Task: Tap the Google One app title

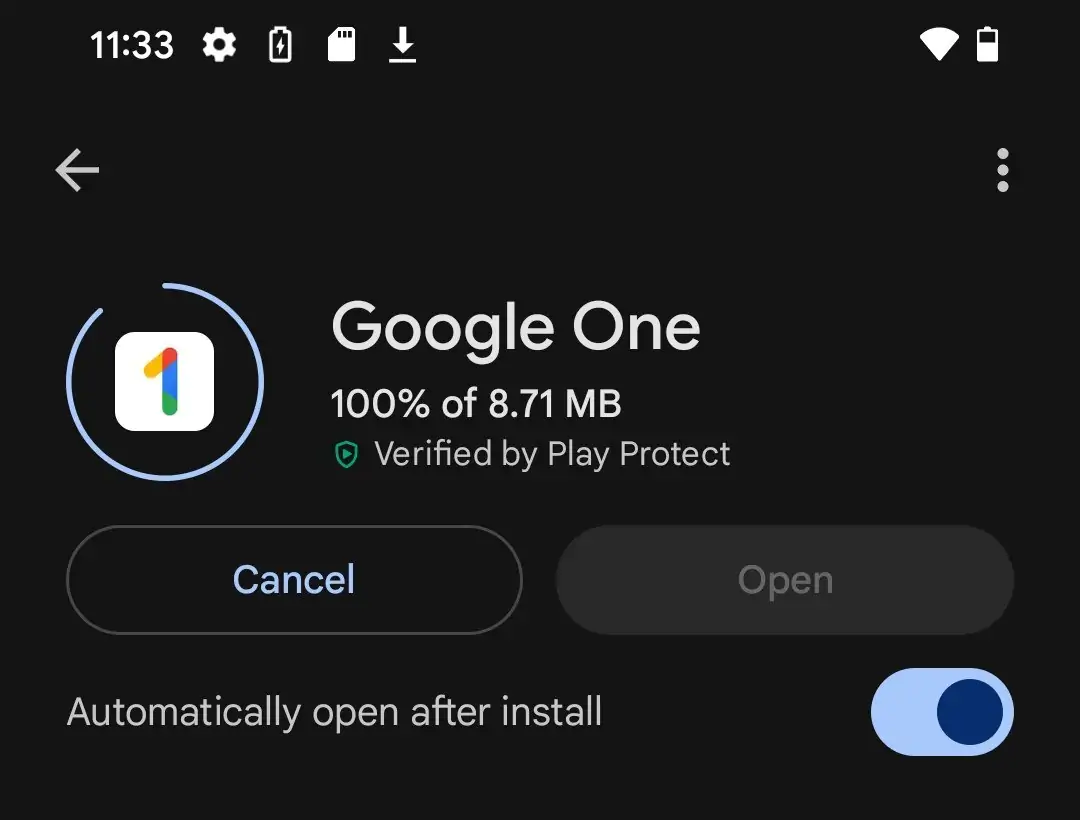Action: [x=515, y=327]
